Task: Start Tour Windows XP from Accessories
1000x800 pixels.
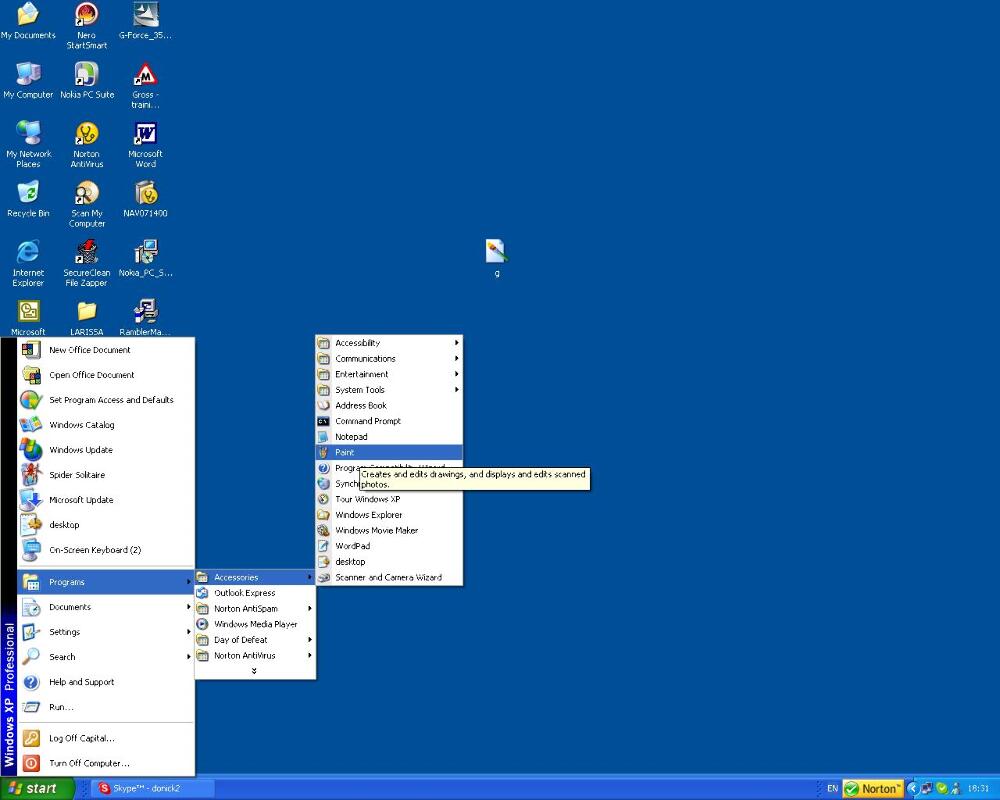Action: 389,499
